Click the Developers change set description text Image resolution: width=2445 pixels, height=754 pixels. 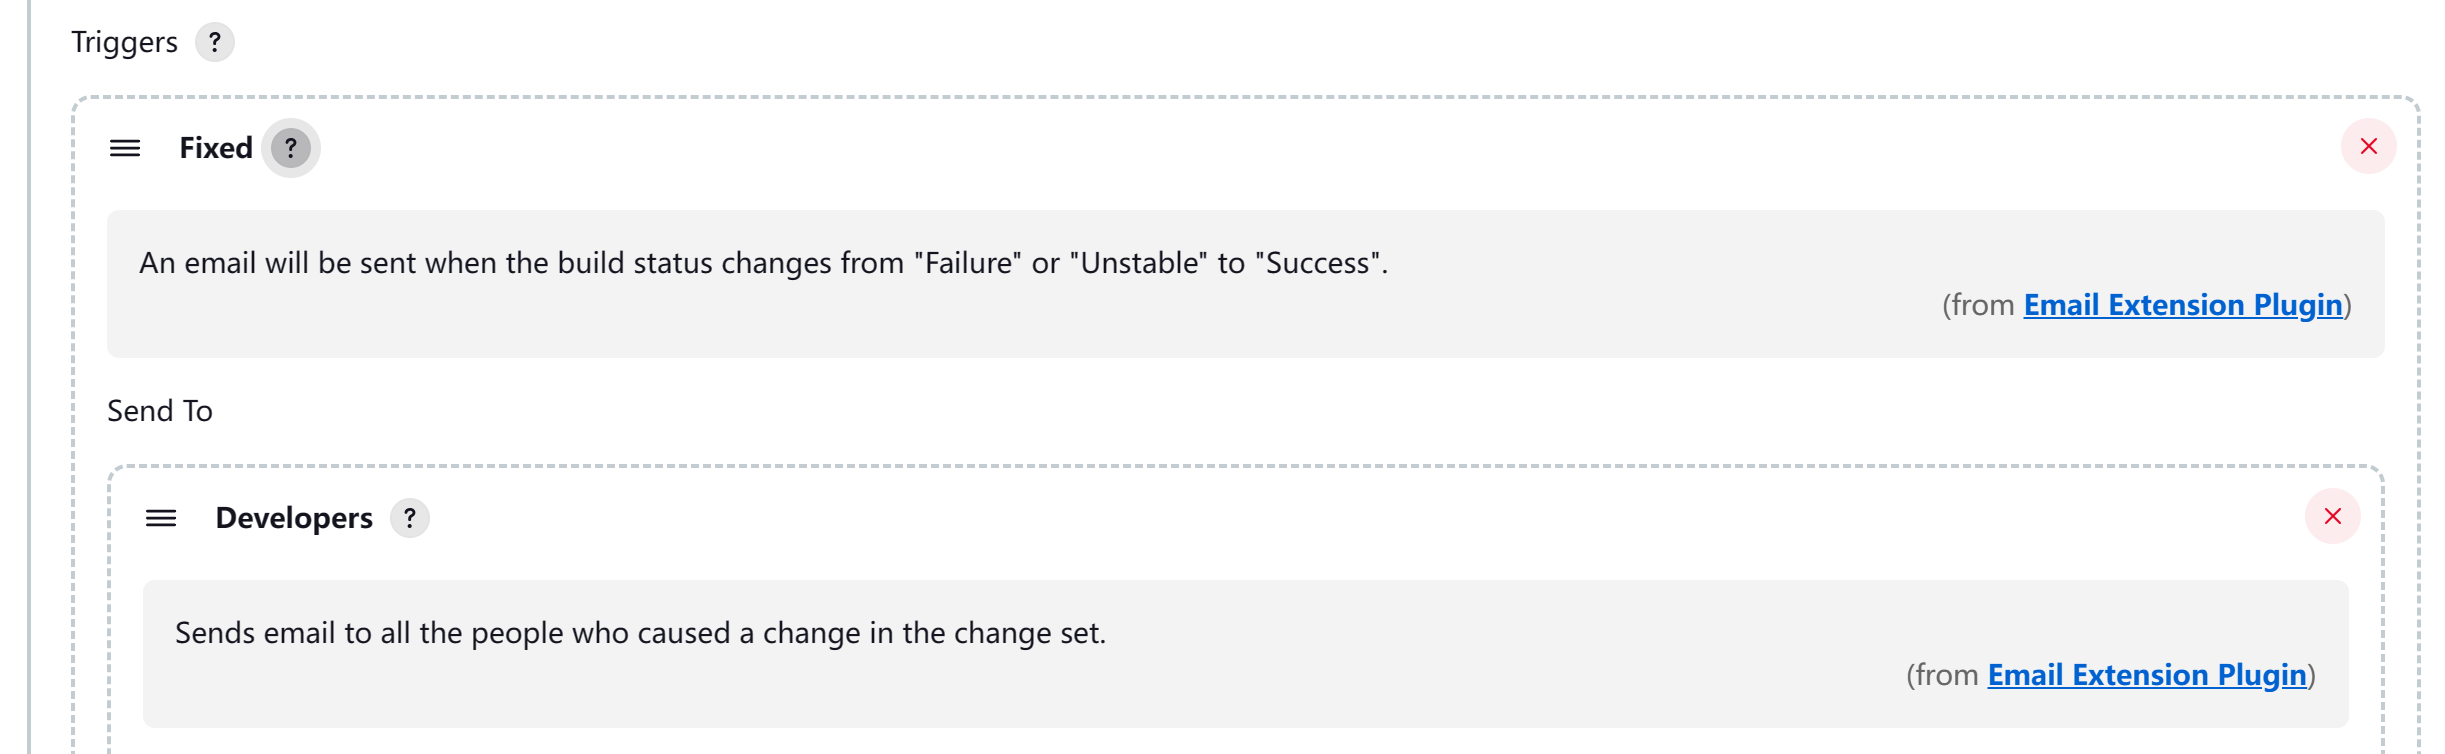coord(640,633)
